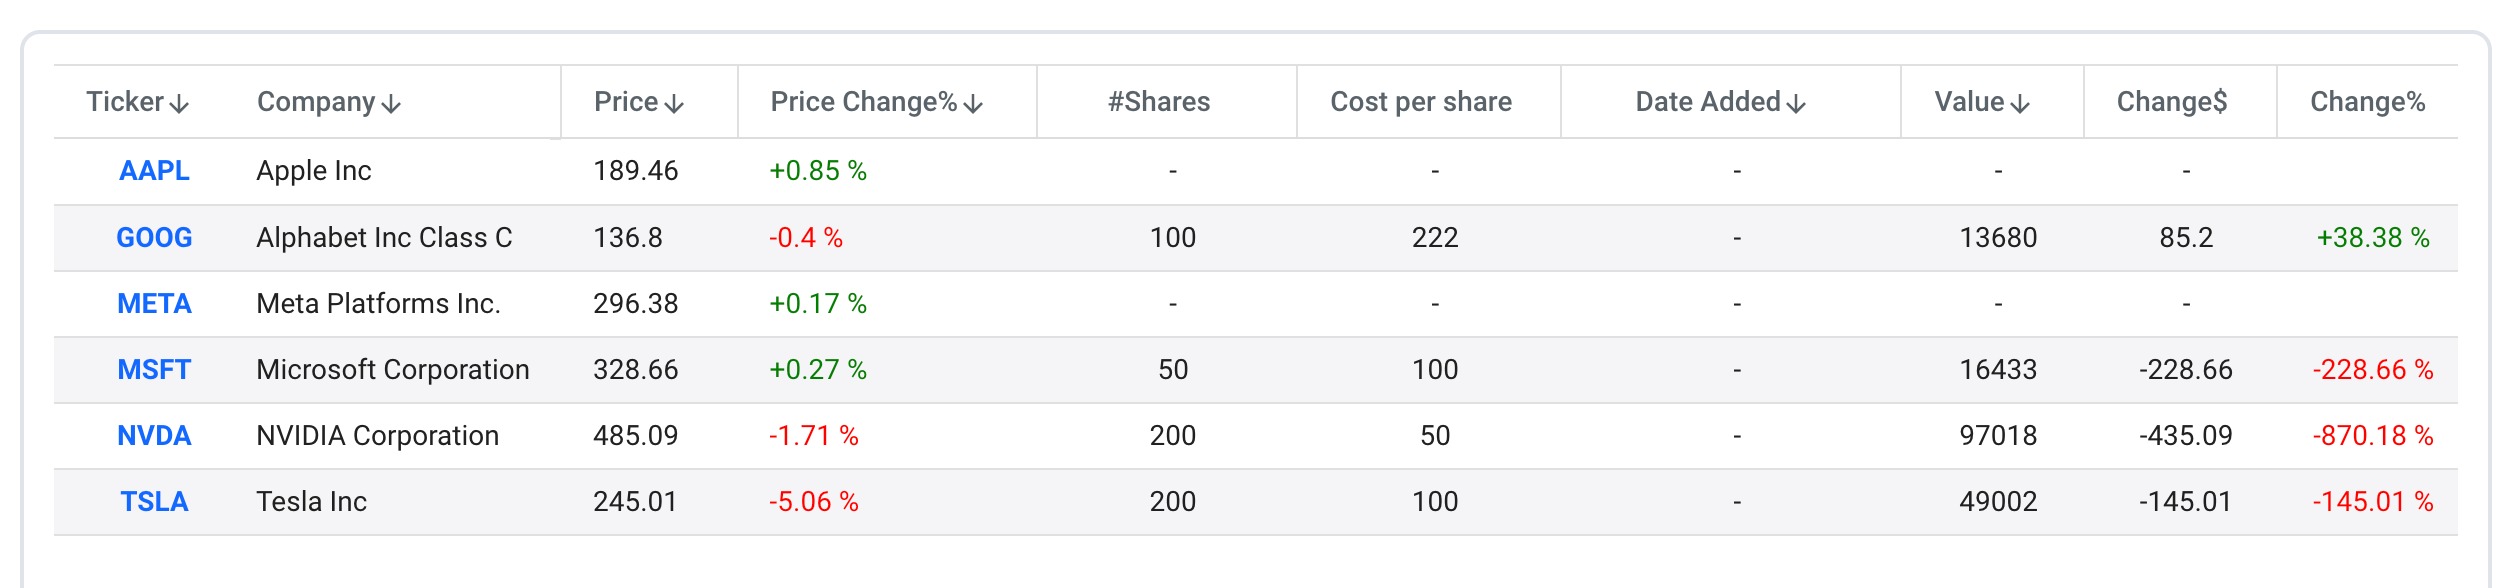Sort by Price column arrow

coord(674,104)
